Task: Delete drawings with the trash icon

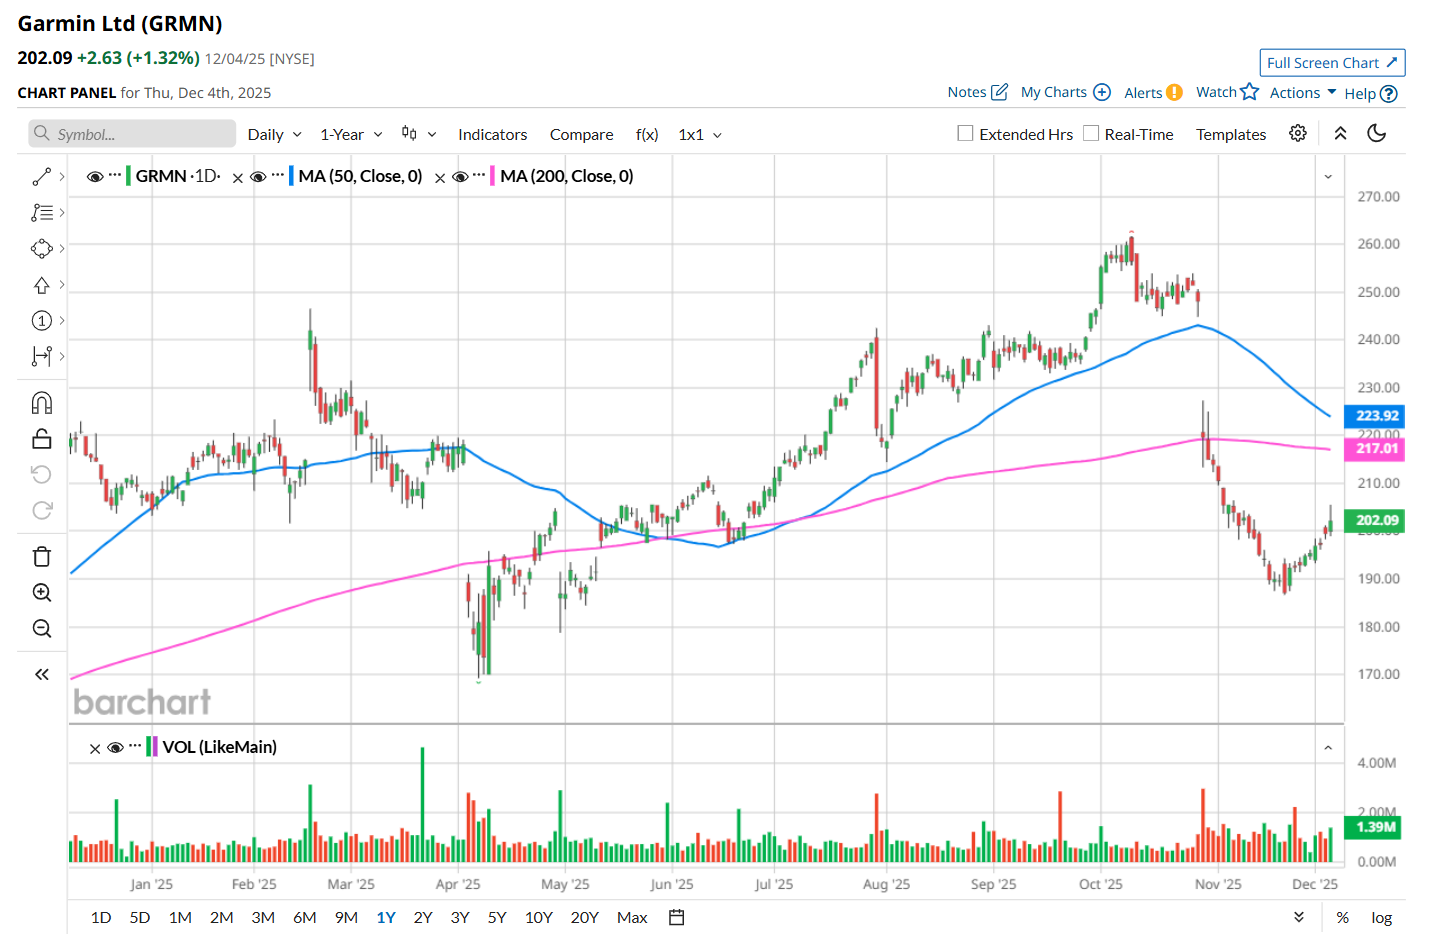Action: (42, 557)
